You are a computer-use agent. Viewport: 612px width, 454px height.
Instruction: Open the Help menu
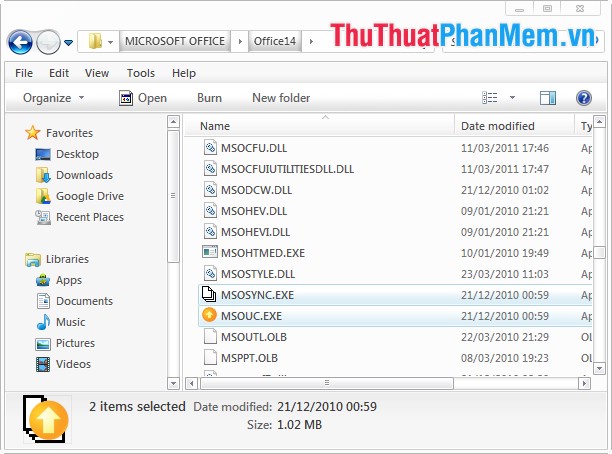click(x=184, y=73)
